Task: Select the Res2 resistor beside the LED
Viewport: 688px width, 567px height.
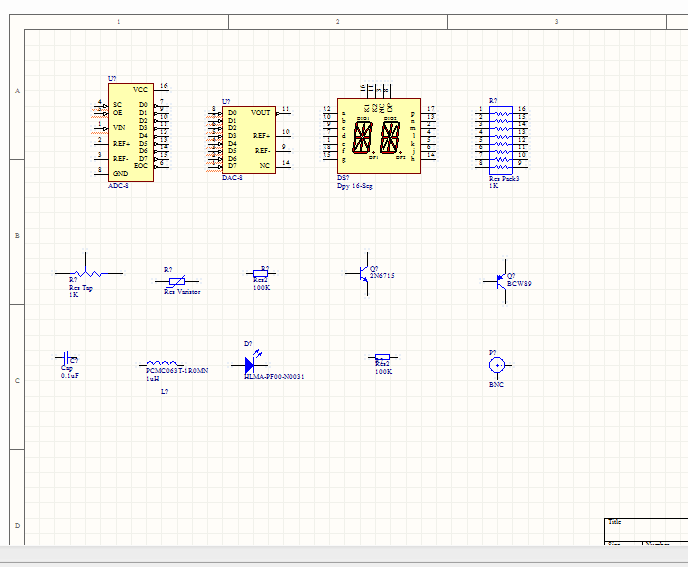Action: tap(383, 357)
